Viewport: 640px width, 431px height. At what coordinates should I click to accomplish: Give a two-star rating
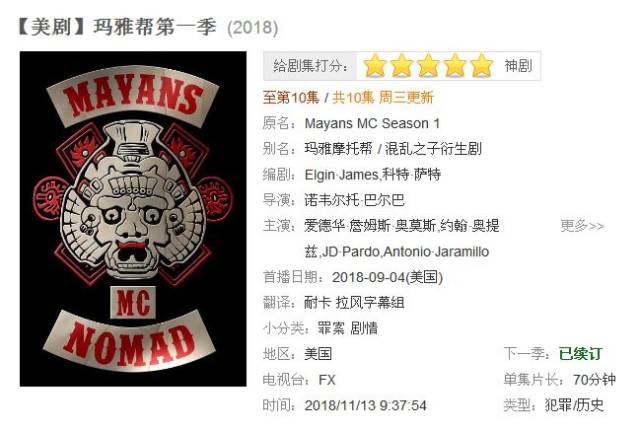point(402,65)
